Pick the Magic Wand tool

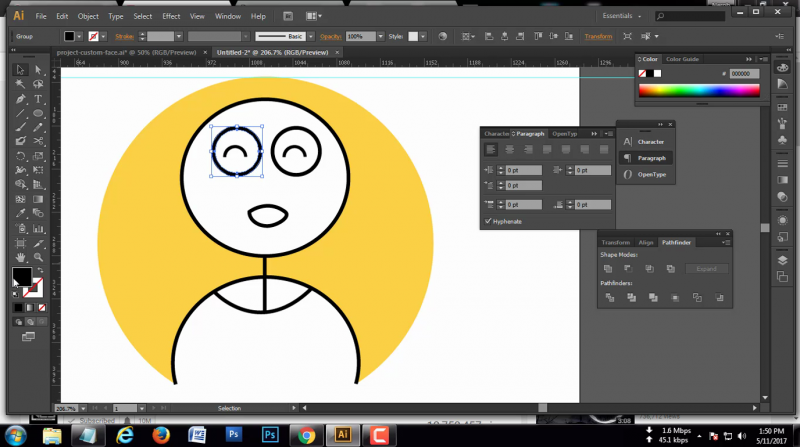coord(21,84)
